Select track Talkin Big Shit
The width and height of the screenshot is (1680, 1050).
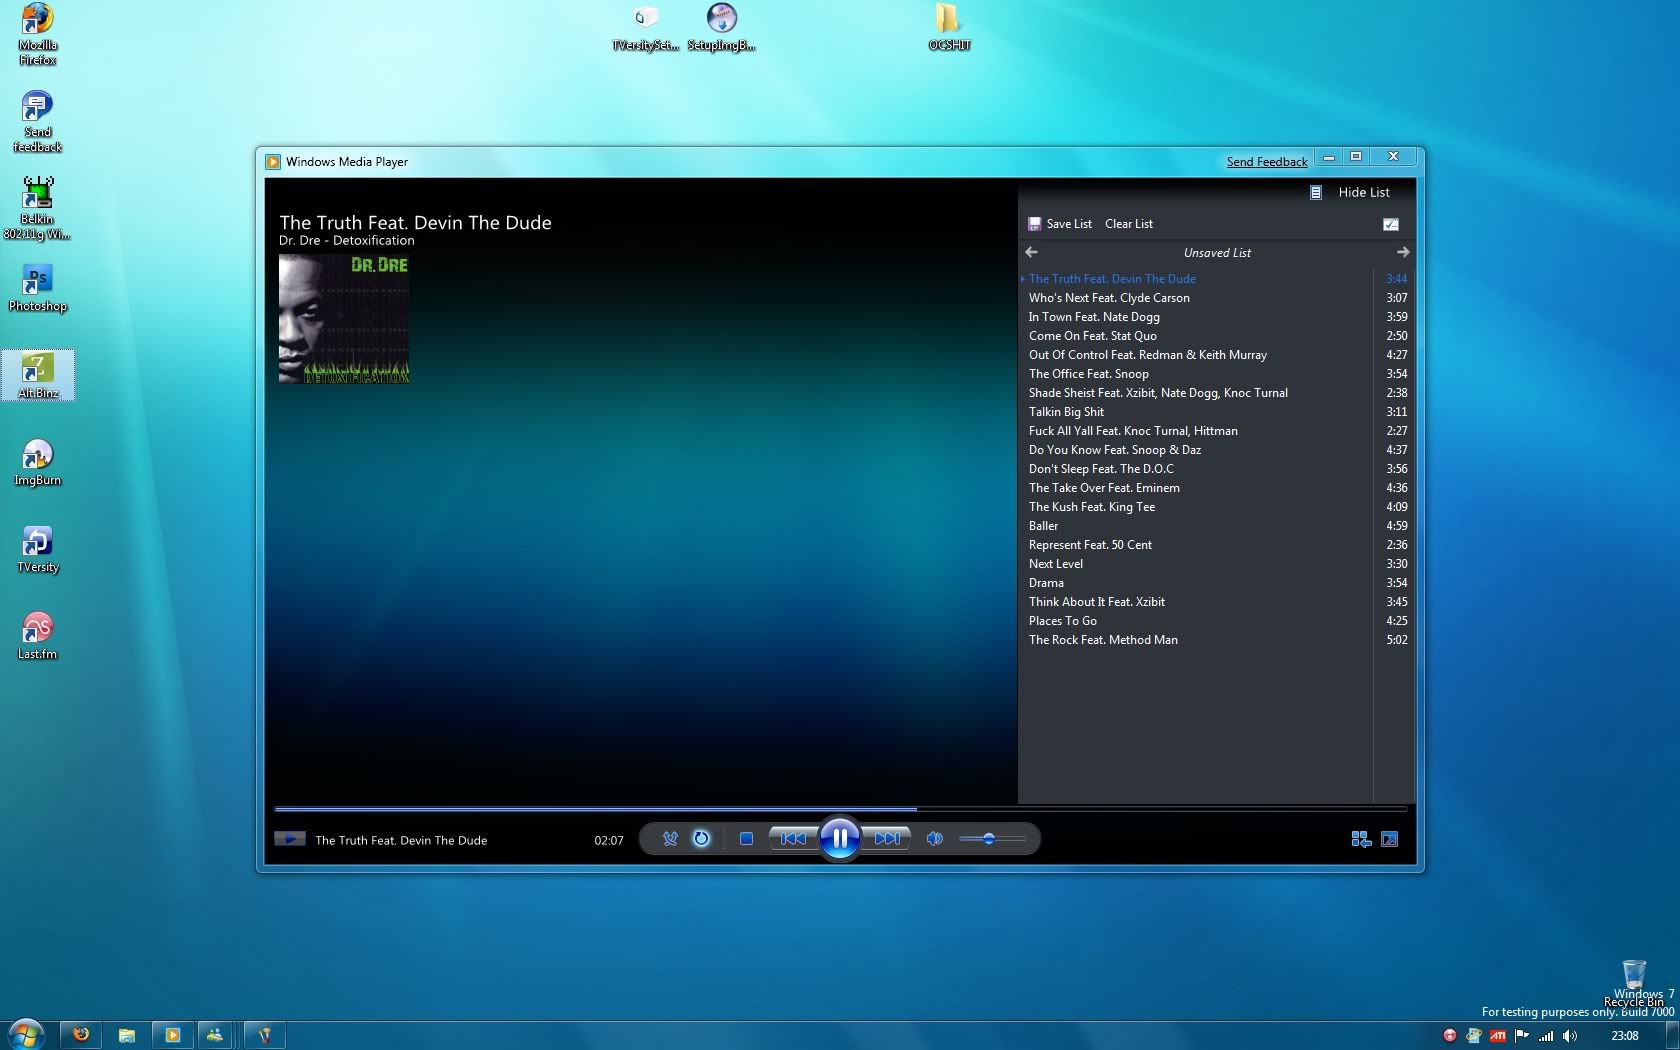click(1216, 412)
